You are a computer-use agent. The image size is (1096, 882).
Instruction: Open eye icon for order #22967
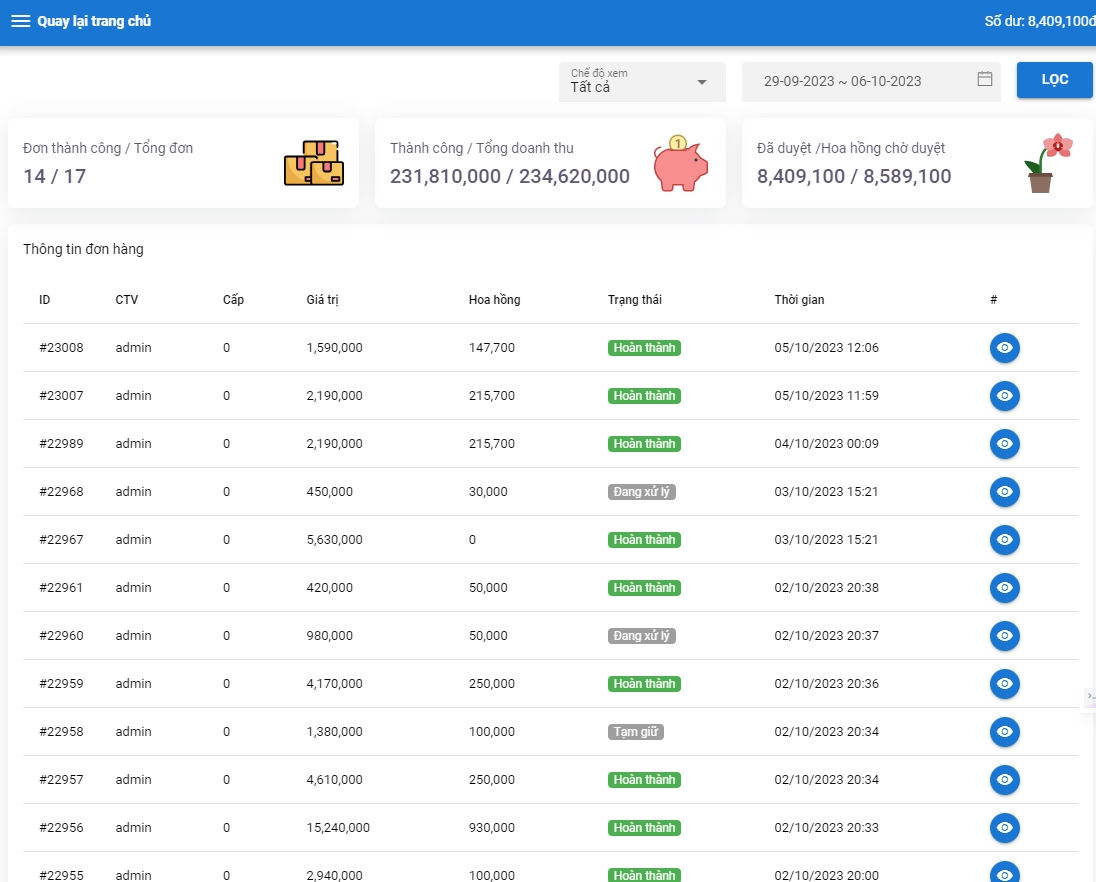click(1004, 540)
